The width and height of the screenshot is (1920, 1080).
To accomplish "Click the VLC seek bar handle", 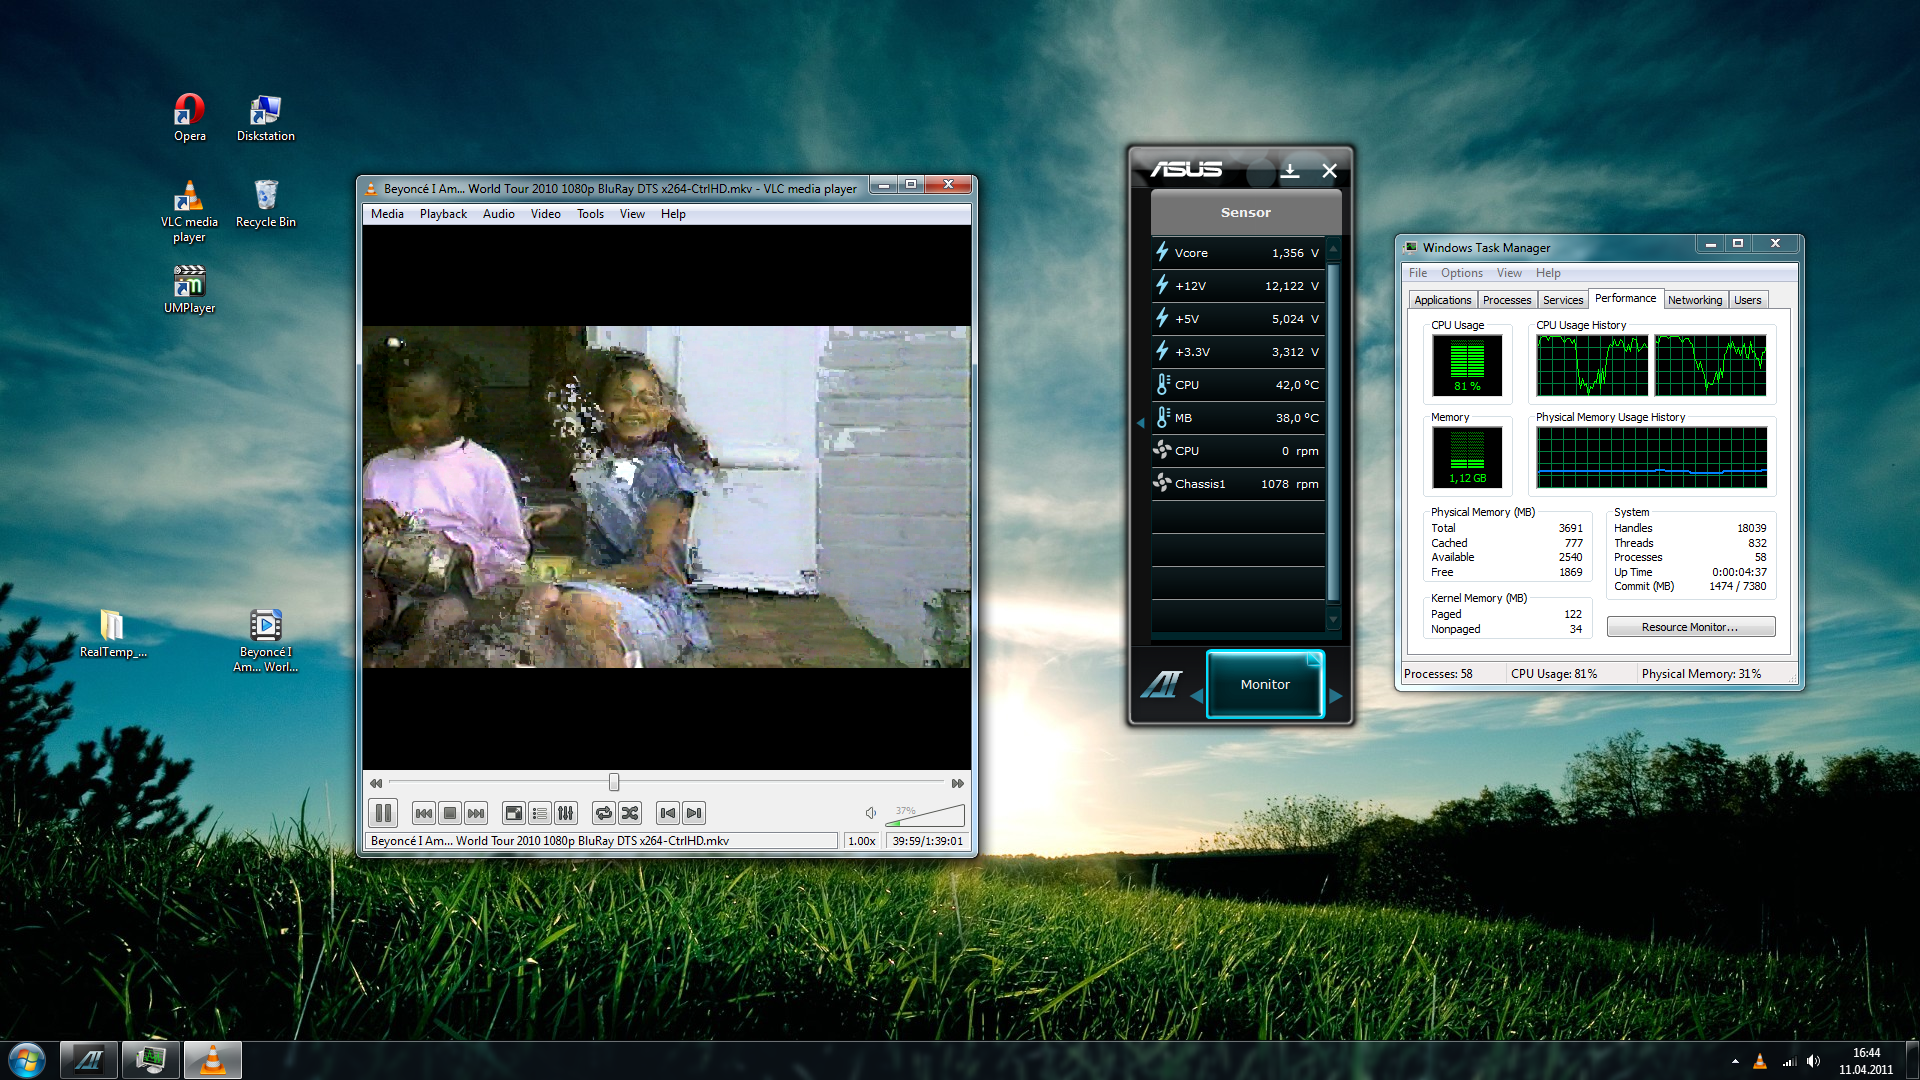I will [614, 782].
